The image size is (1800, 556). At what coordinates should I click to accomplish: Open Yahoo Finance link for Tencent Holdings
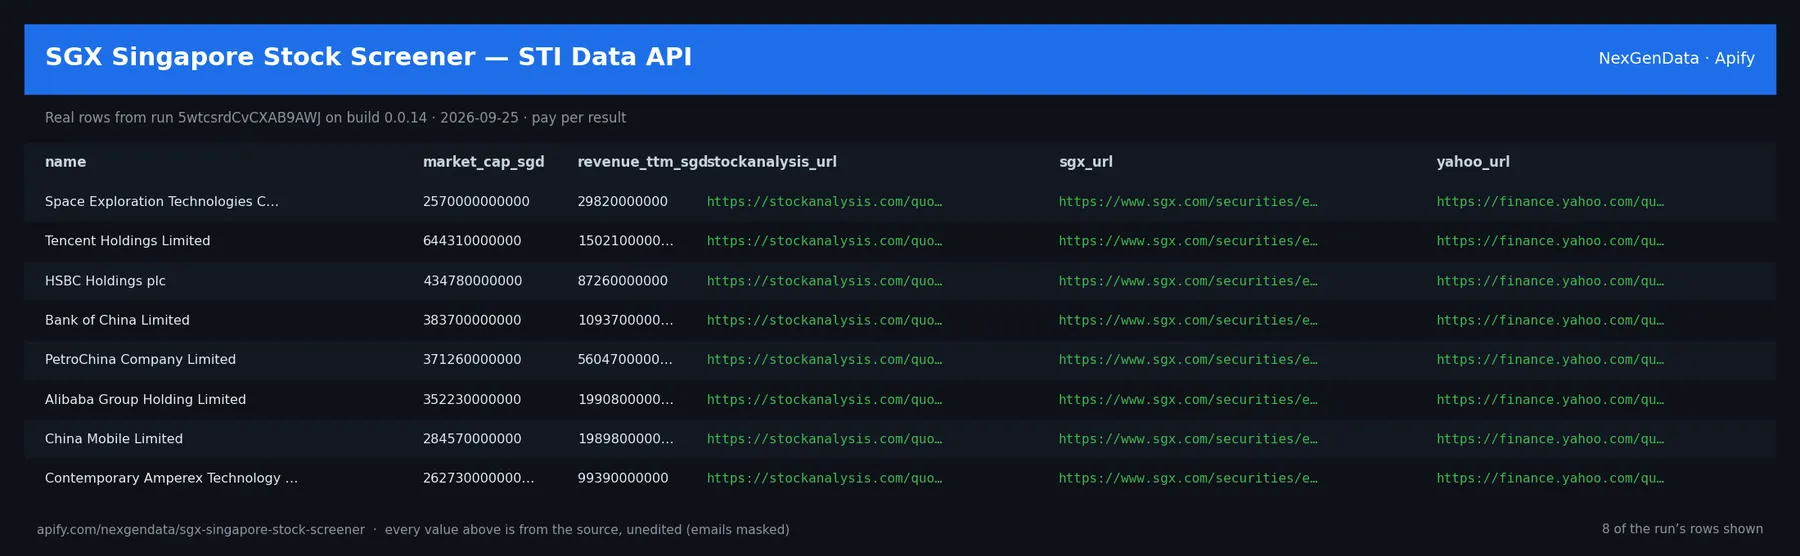click(x=1550, y=241)
